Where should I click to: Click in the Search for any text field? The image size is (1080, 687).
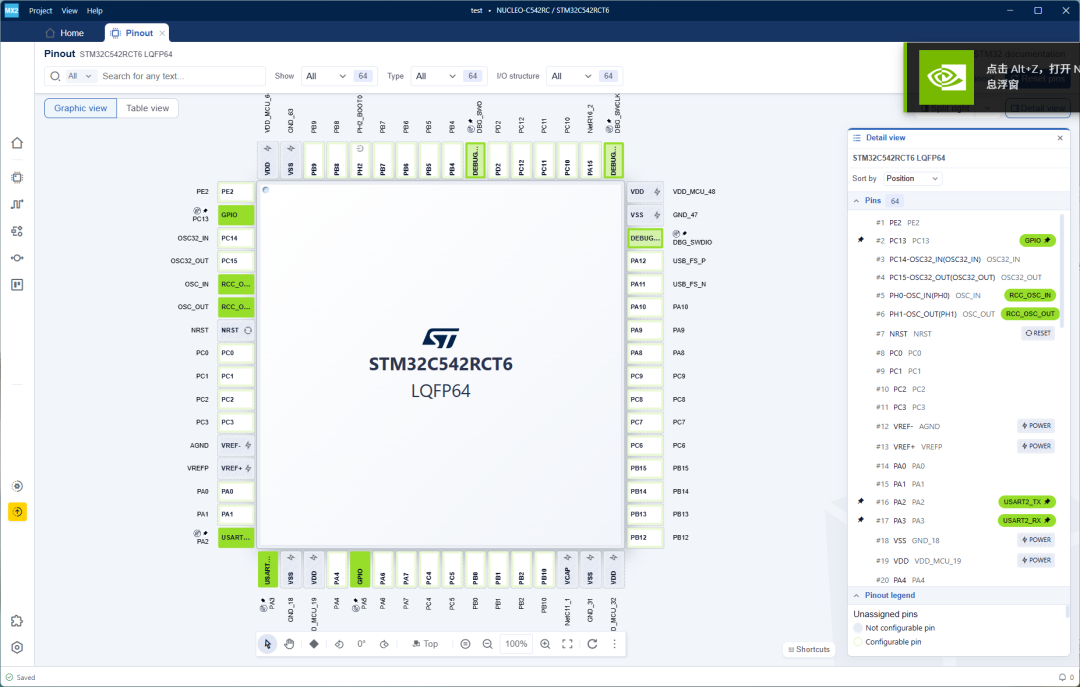pos(180,76)
